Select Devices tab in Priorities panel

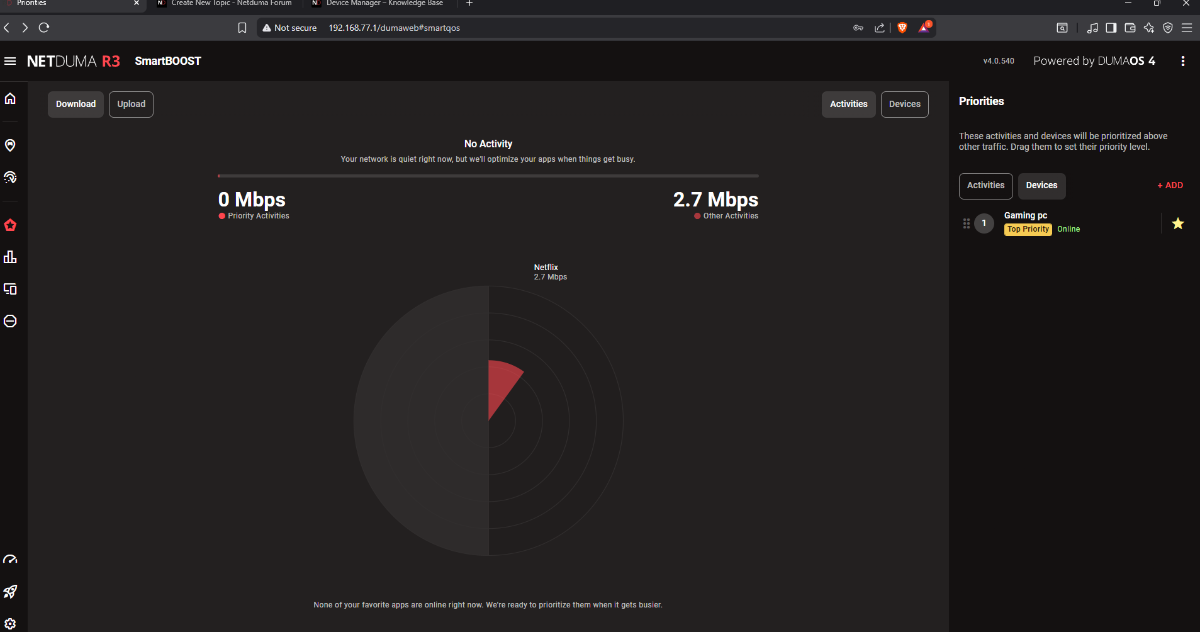pos(1042,185)
